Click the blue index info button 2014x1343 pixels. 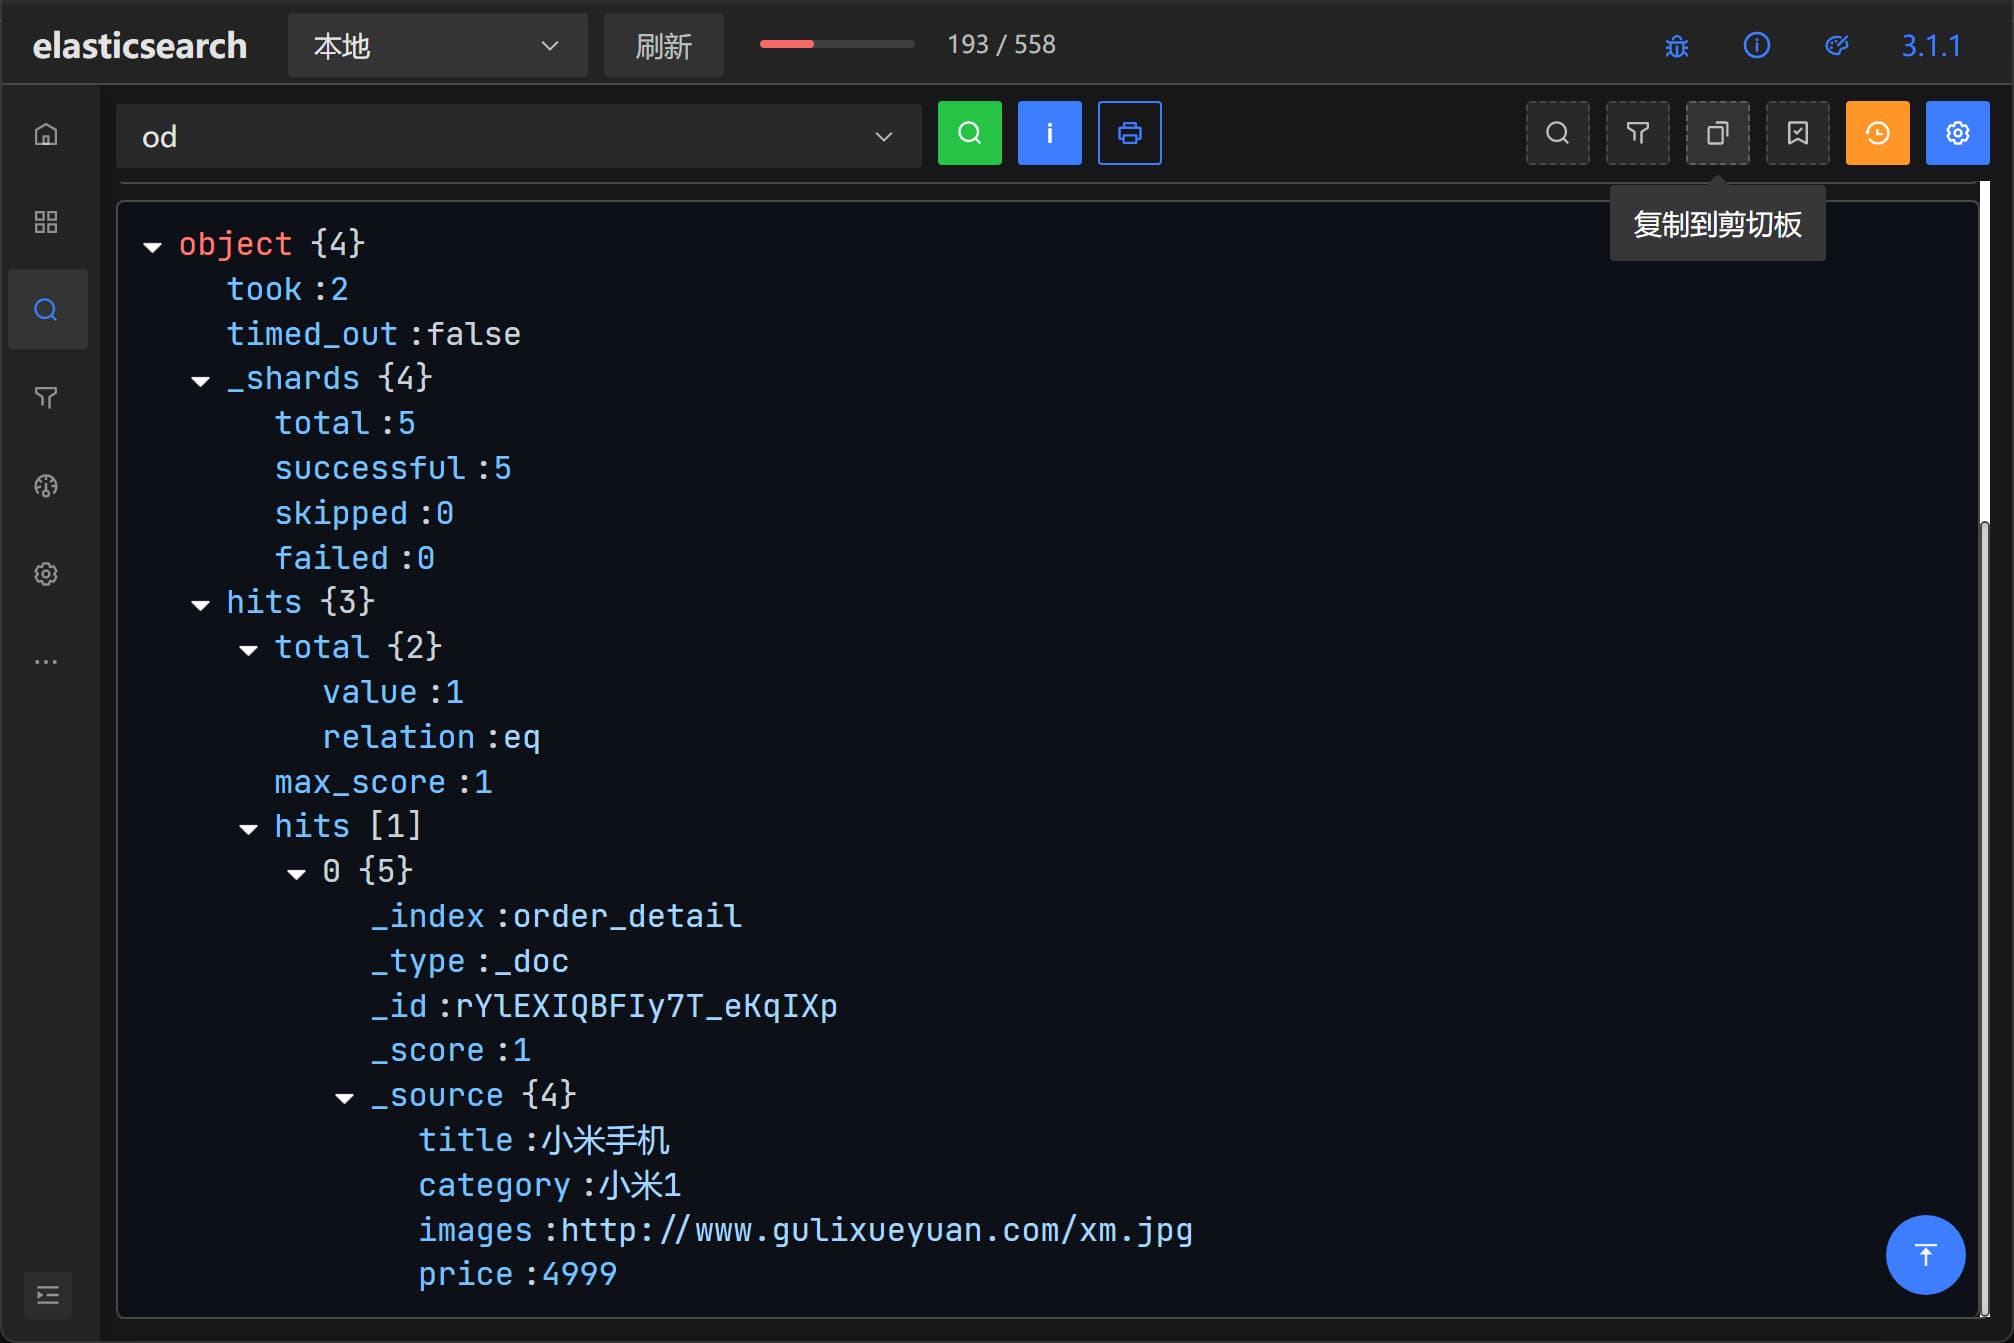pos(1049,133)
